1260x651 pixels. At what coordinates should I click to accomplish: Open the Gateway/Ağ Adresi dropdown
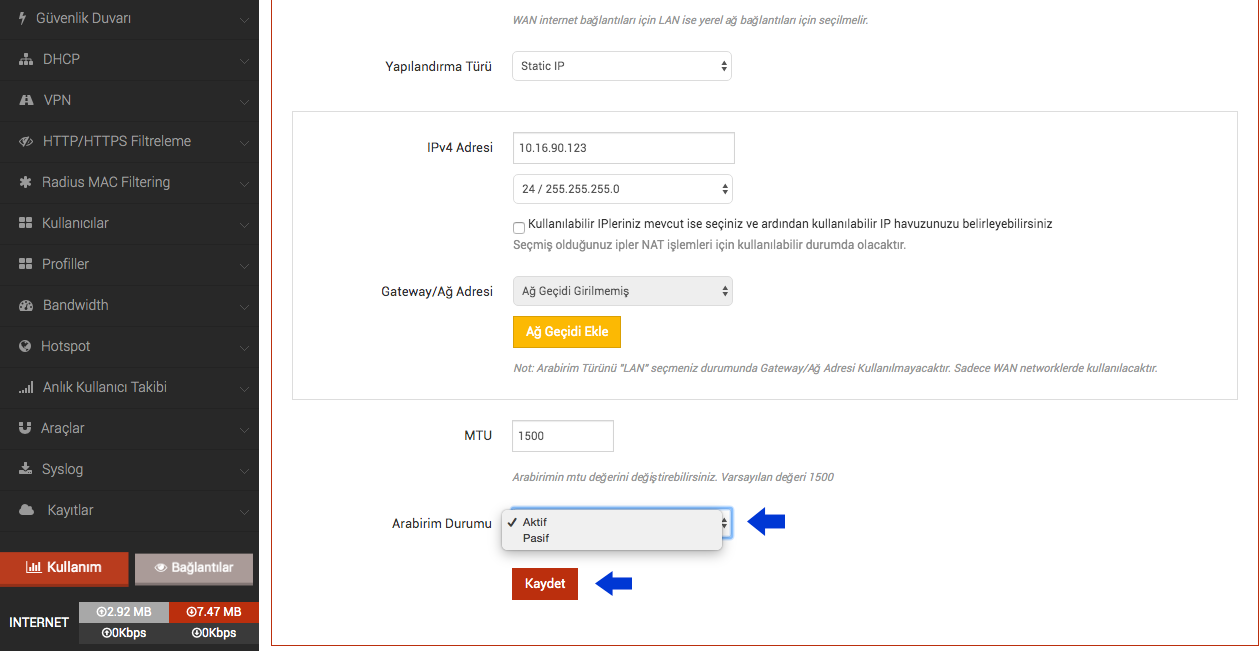[x=622, y=291]
